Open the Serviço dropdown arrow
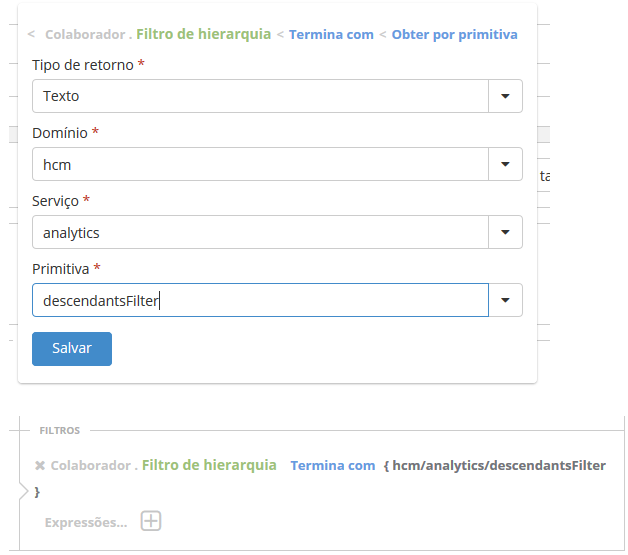This screenshot has height=555, width=628. click(x=505, y=232)
